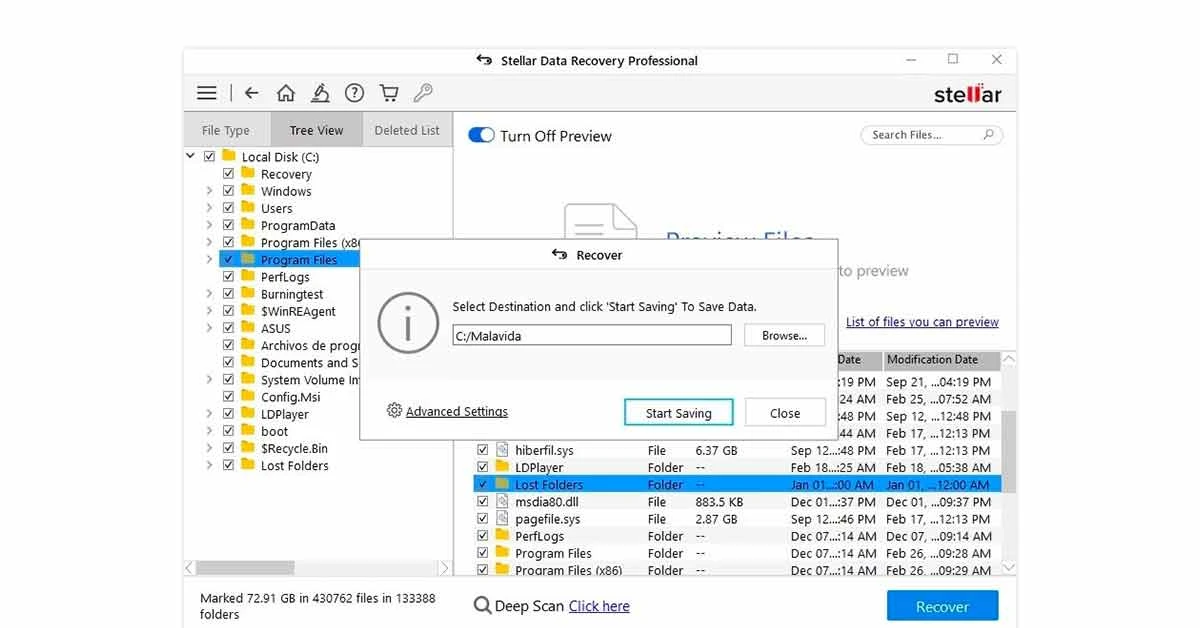
Task: Toggle Turn Off Preview
Action: [x=481, y=135]
